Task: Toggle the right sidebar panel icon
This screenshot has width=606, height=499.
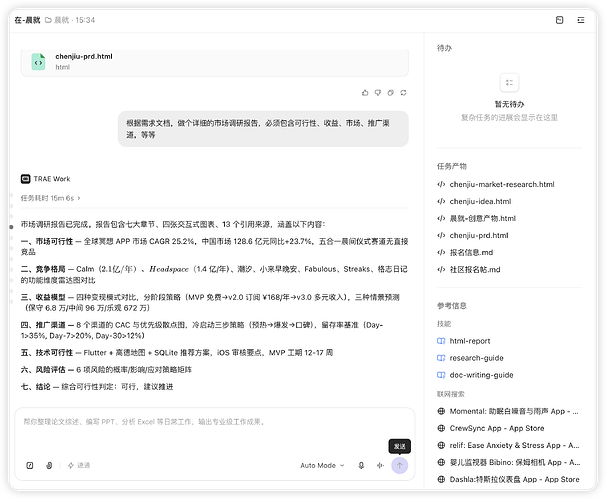Action: pos(580,20)
